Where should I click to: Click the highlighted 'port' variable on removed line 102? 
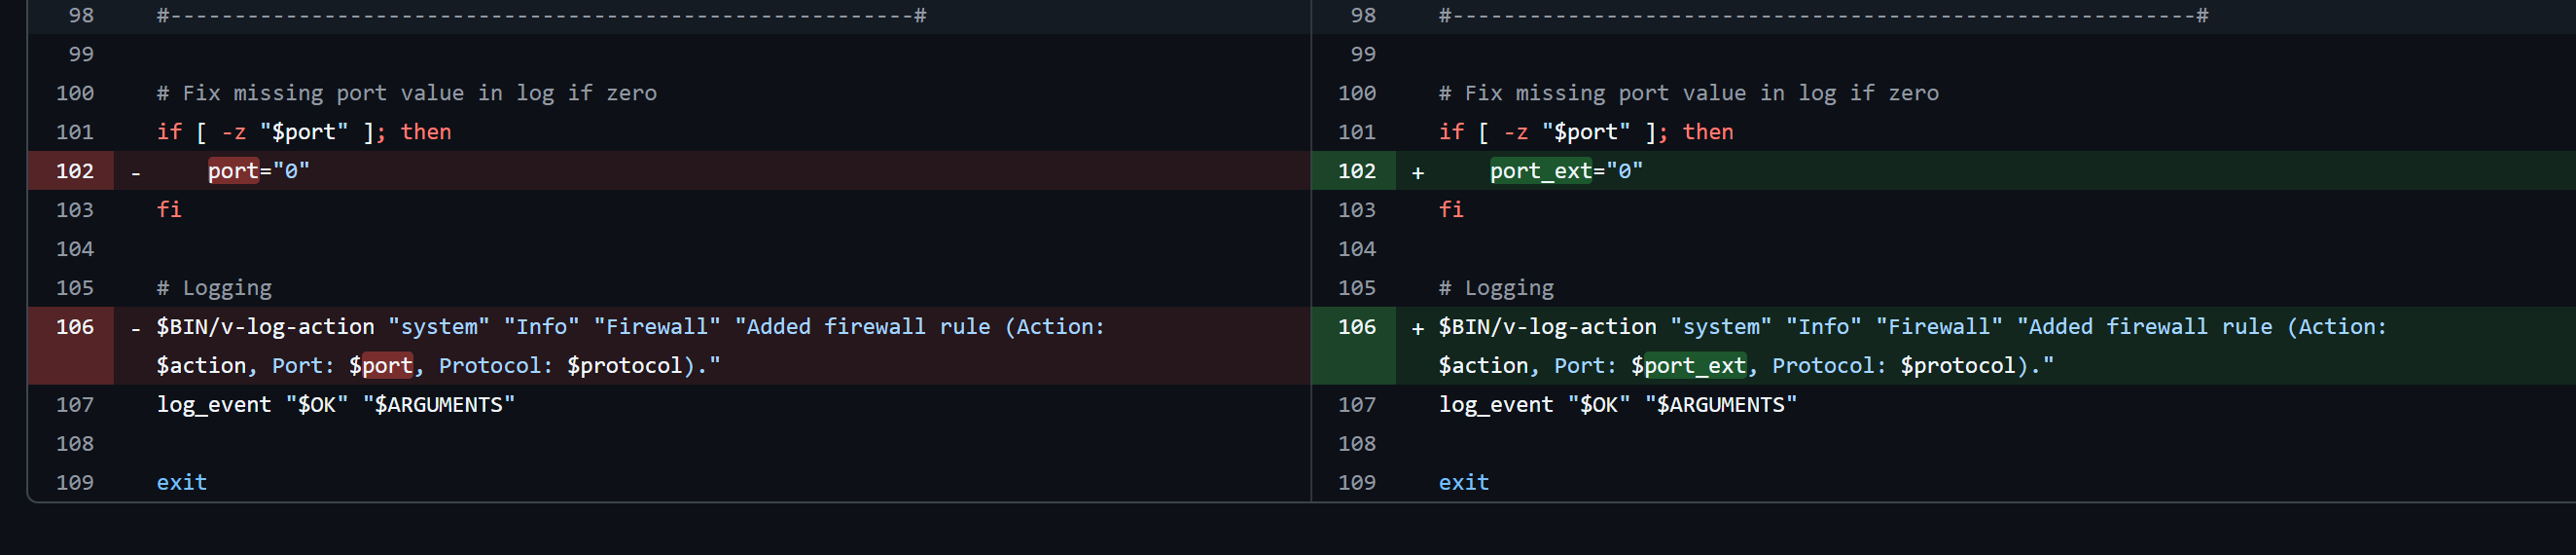(x=233, y=171)
